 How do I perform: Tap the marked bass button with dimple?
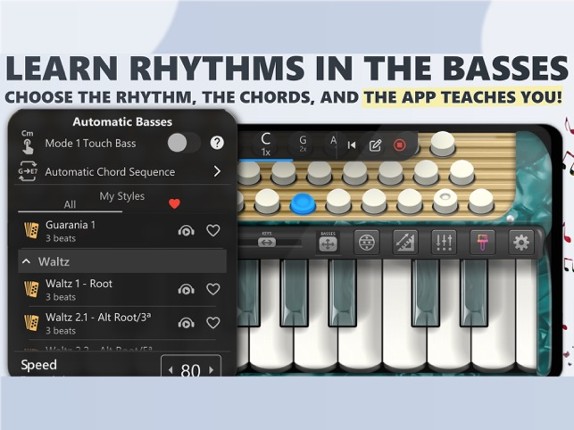445,200
